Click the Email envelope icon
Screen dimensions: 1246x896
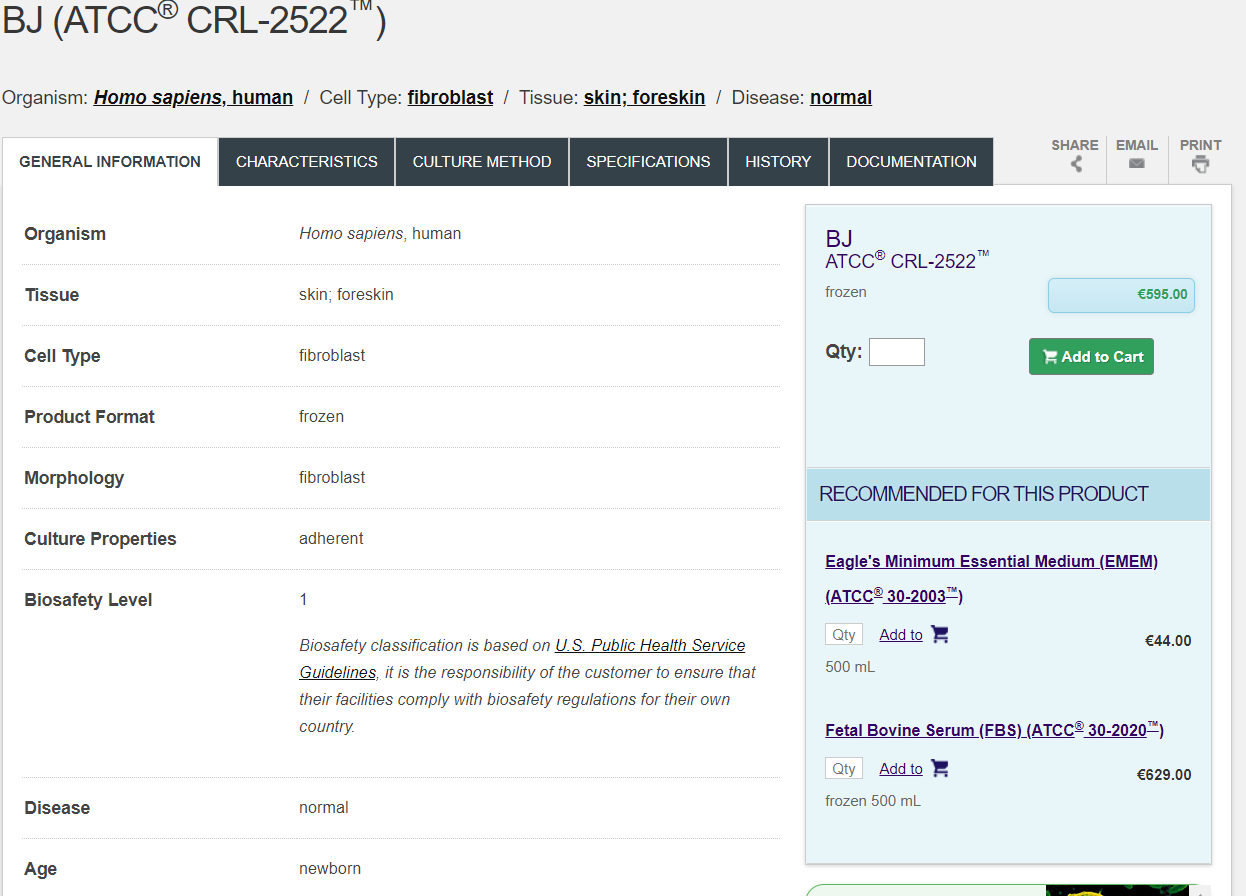tap(1137, 164)
